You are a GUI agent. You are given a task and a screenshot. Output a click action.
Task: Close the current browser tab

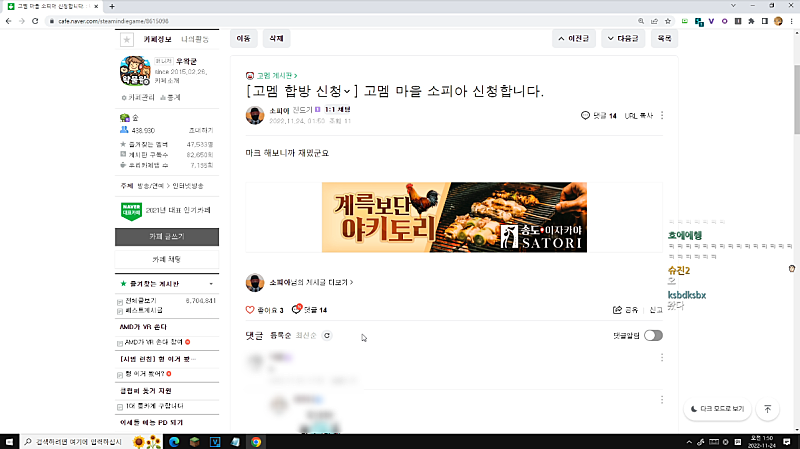pos(96,6)
